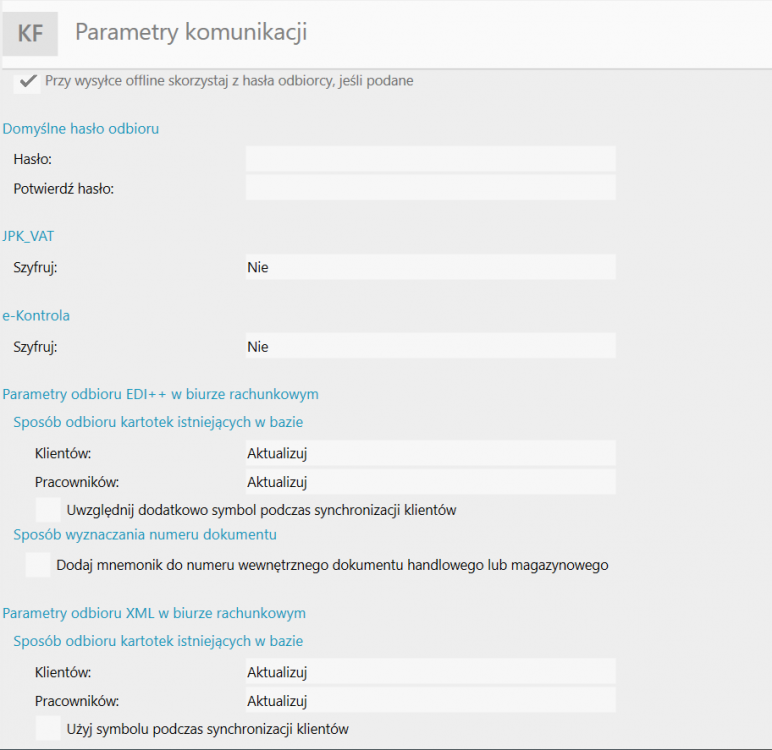Focus the 'Potwierdź hasło' field
This screenshot has height=750, width=772.
click(430, 188)
